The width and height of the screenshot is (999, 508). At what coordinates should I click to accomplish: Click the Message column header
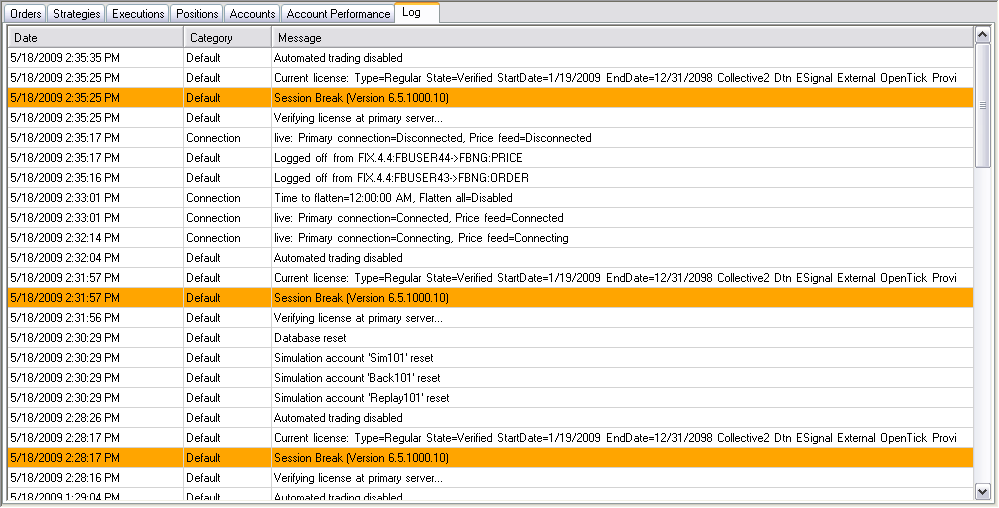(x=620, y=38)
